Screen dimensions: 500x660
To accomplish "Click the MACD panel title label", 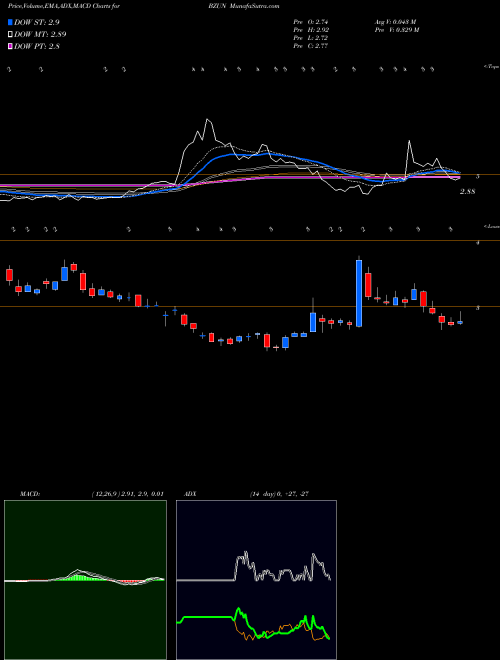I will (30, 494).
